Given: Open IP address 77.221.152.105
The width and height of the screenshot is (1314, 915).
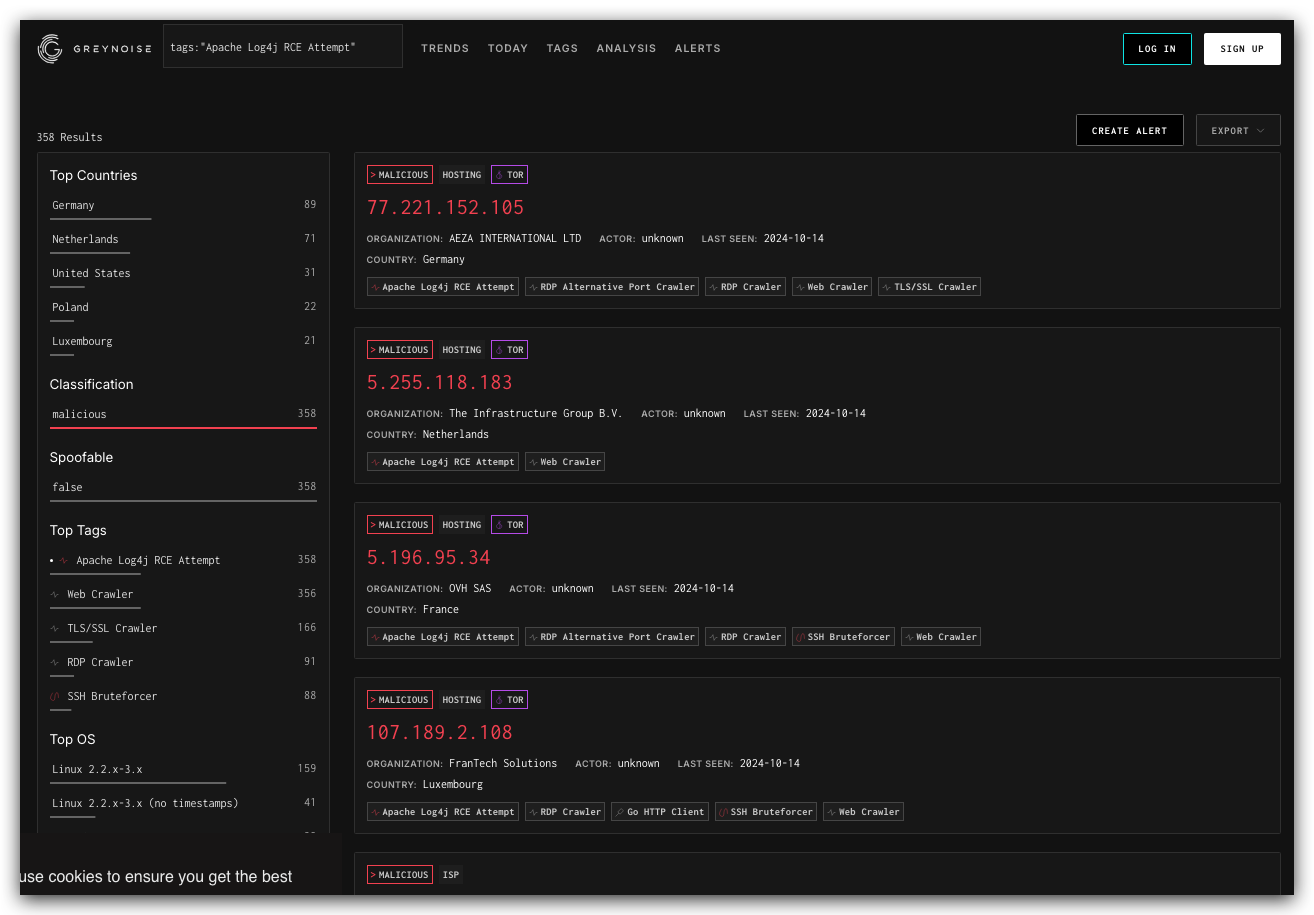Looking at the screenshot, I should click(x=445, y=208).
